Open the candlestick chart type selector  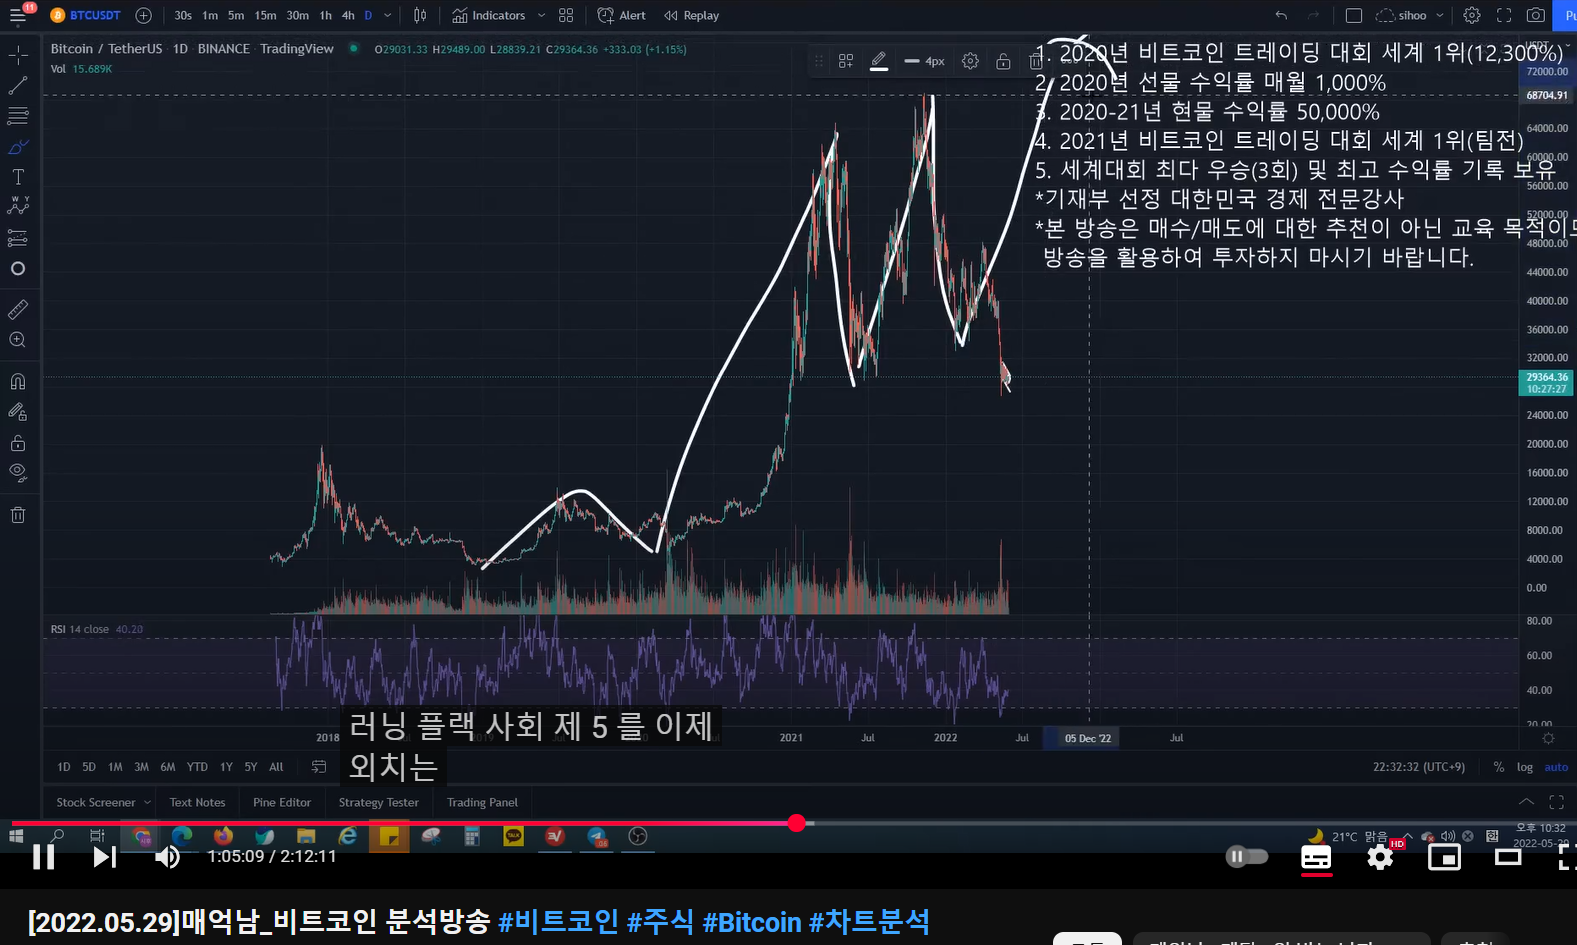pos(420,15)
